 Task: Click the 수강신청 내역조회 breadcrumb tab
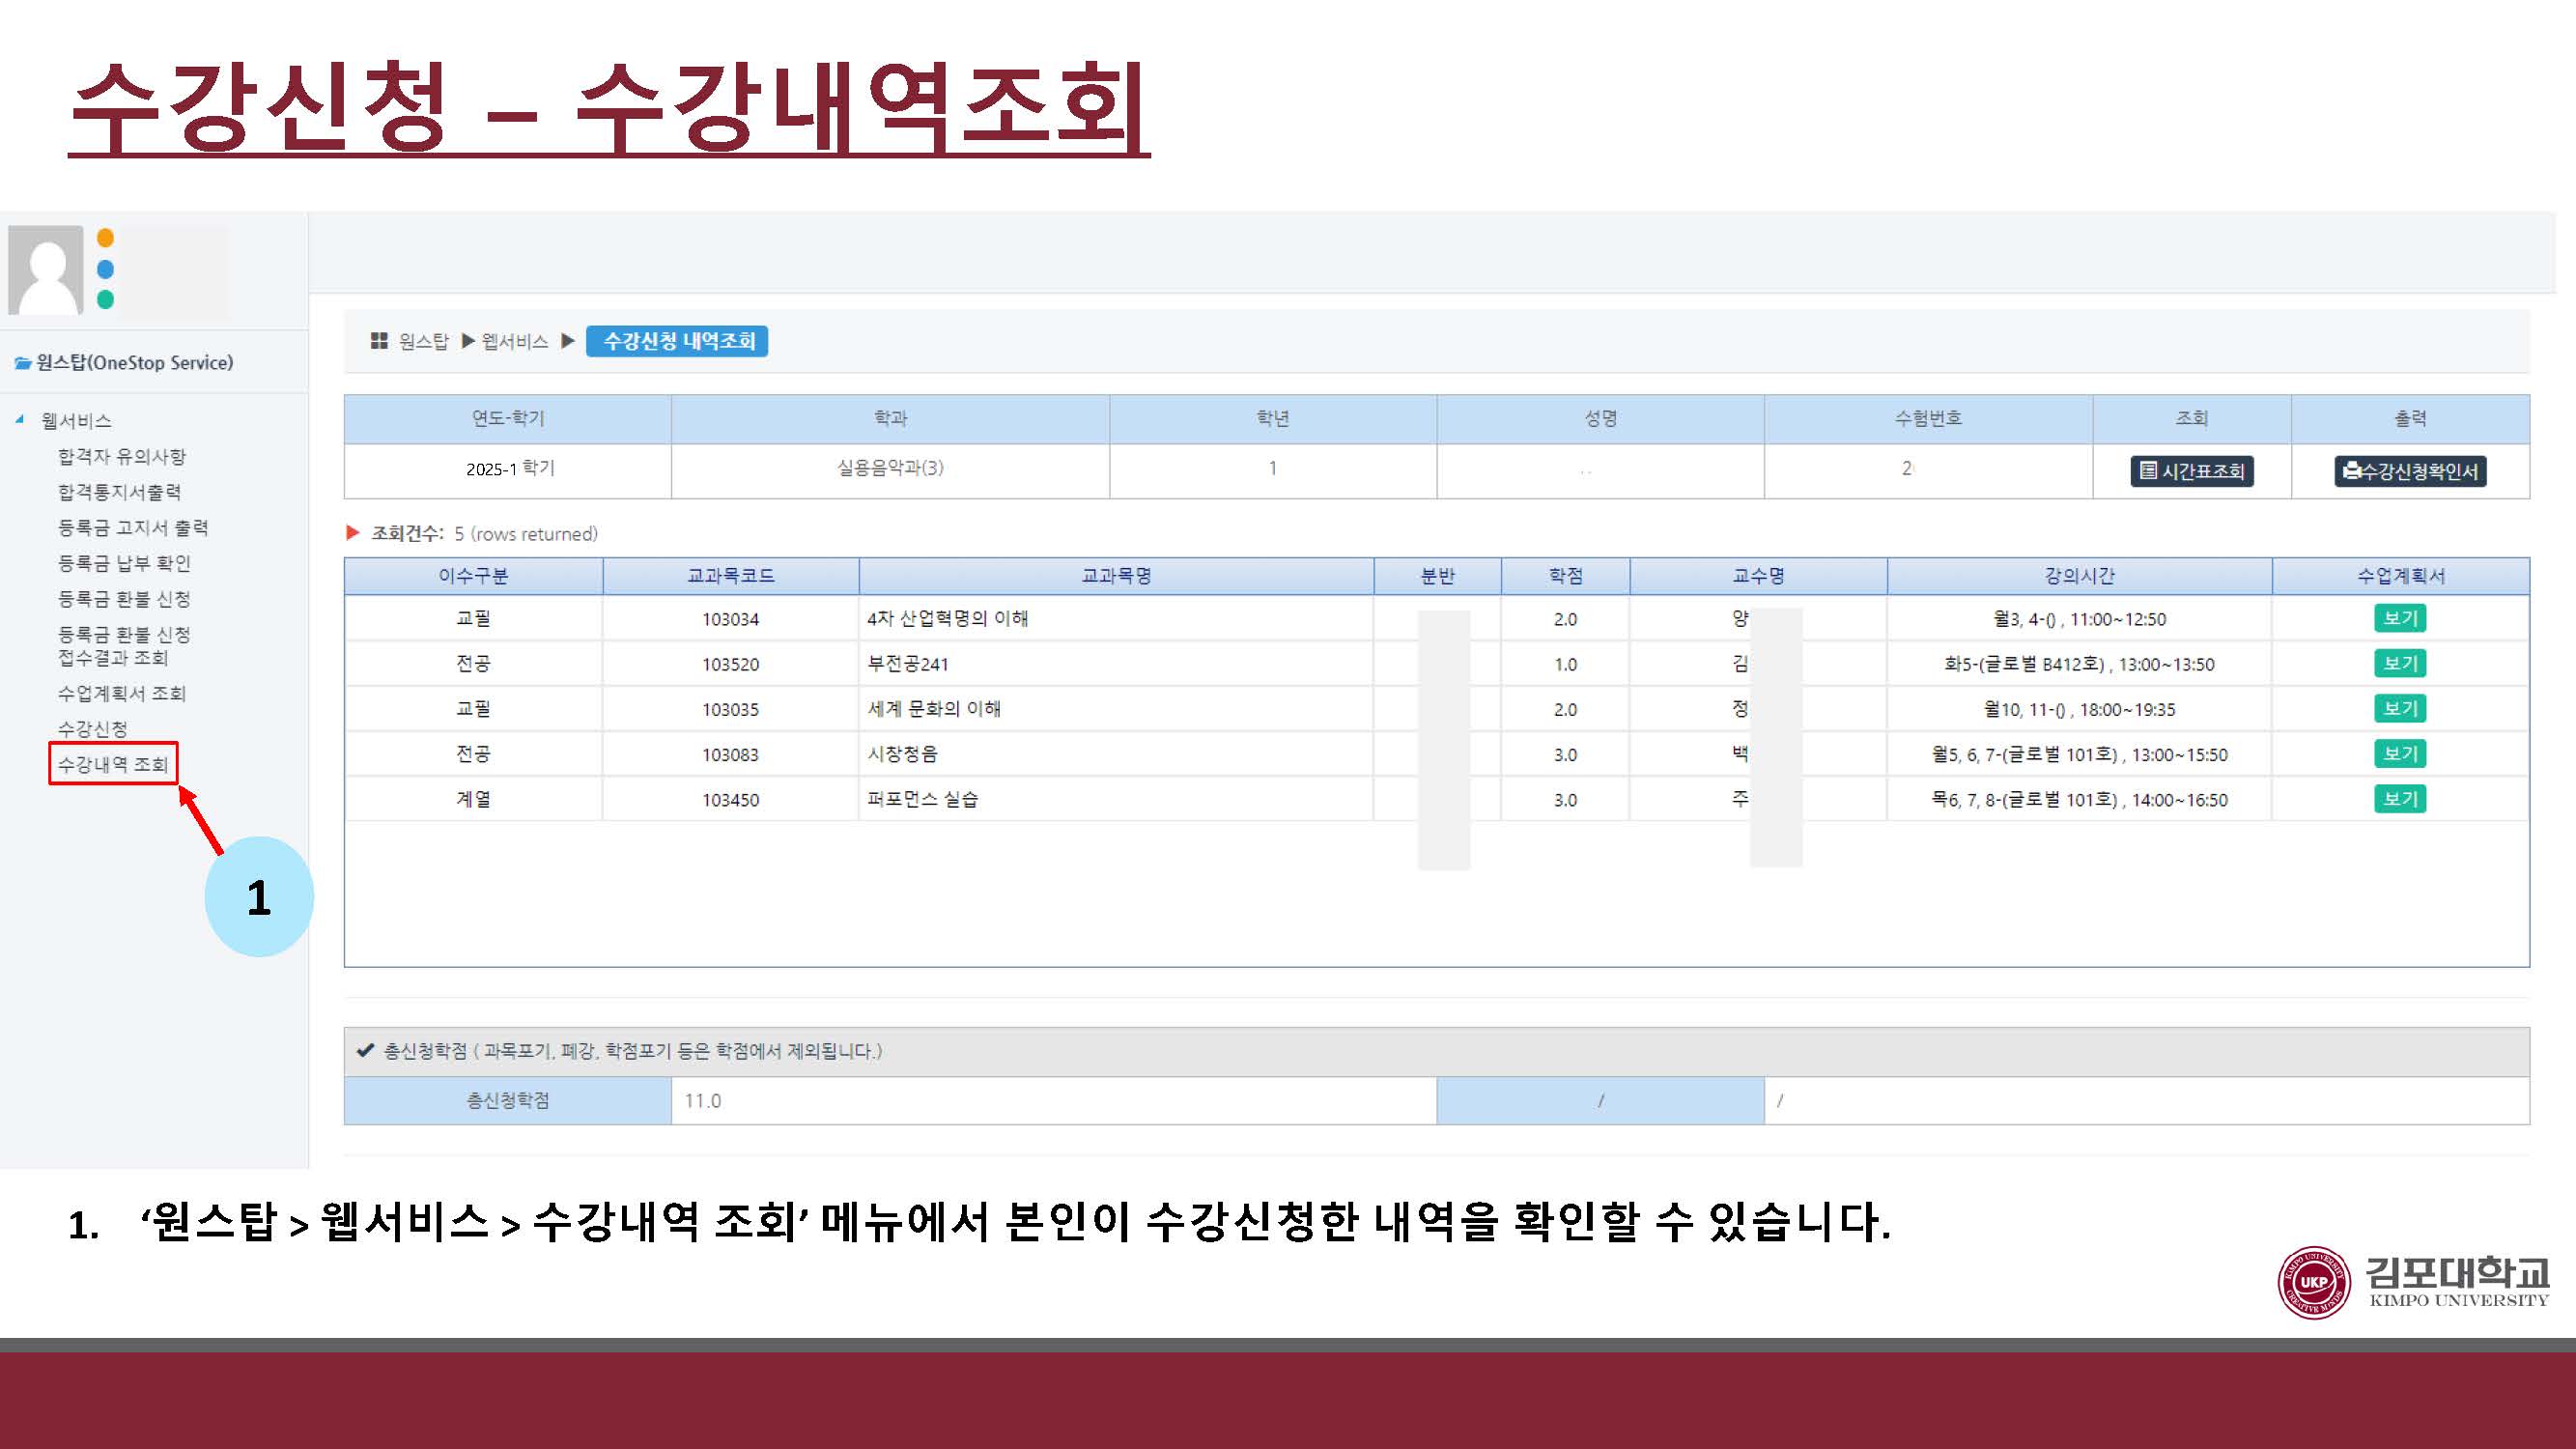[x=677, y=341]
